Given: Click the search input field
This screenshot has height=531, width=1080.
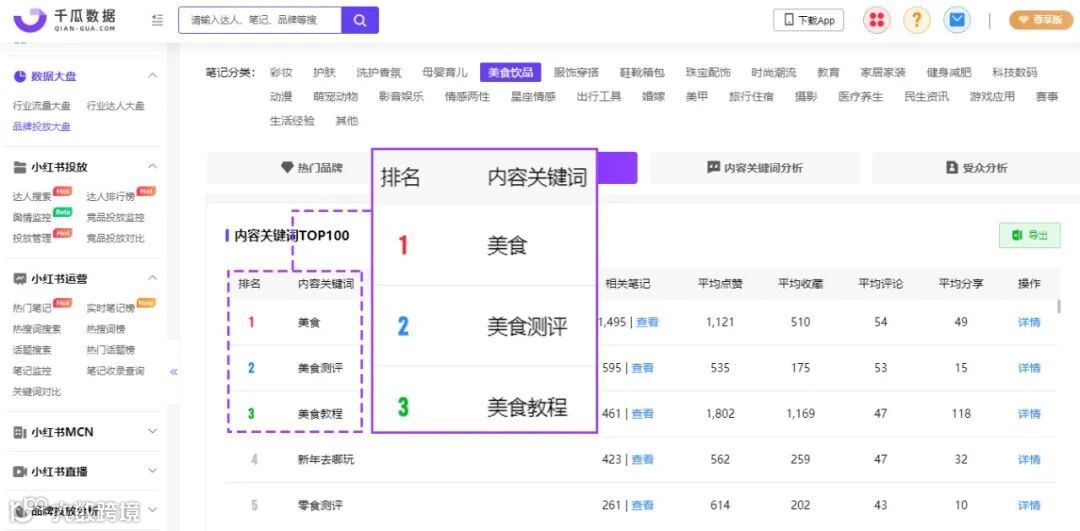Looking at the screenshot, I should click(260, 21).
